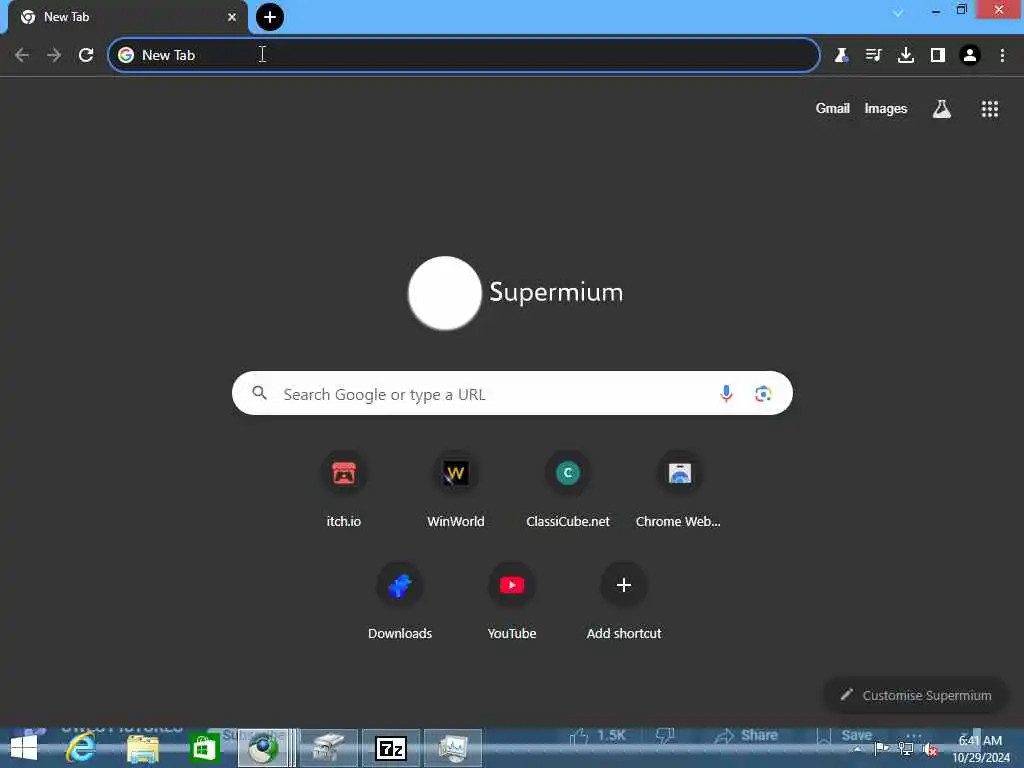Open the tab search chevron
This screenshot has width=1024, height=768.
coord(898,13)
